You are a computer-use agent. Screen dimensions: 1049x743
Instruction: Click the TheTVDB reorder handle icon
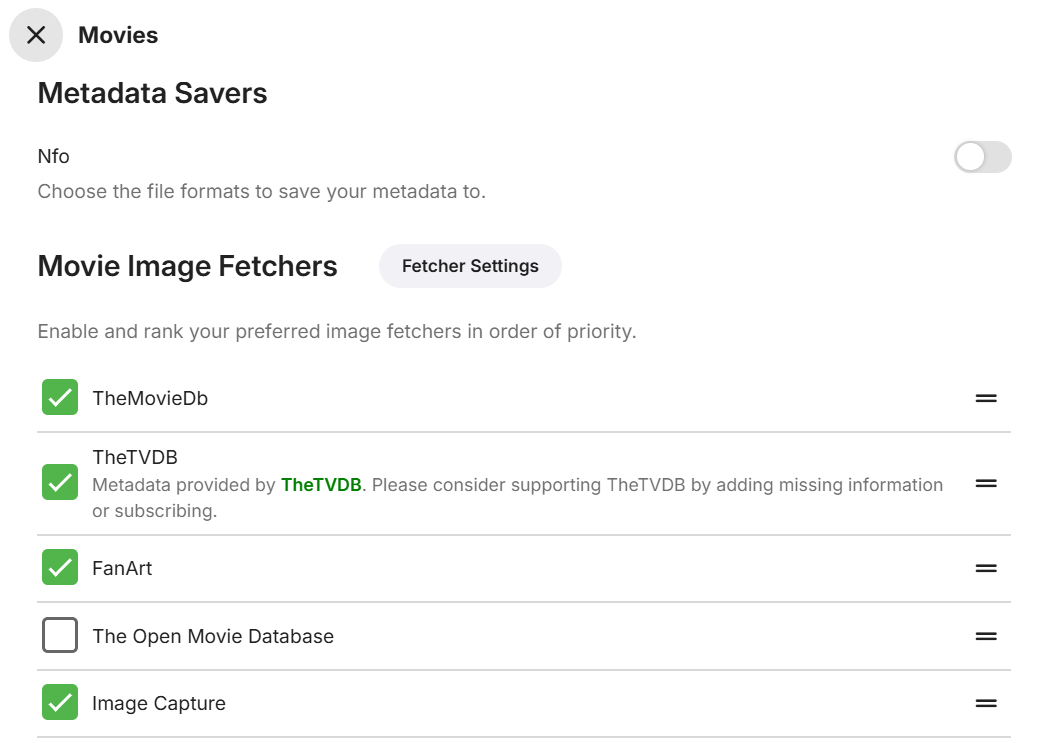pos(986,483)
